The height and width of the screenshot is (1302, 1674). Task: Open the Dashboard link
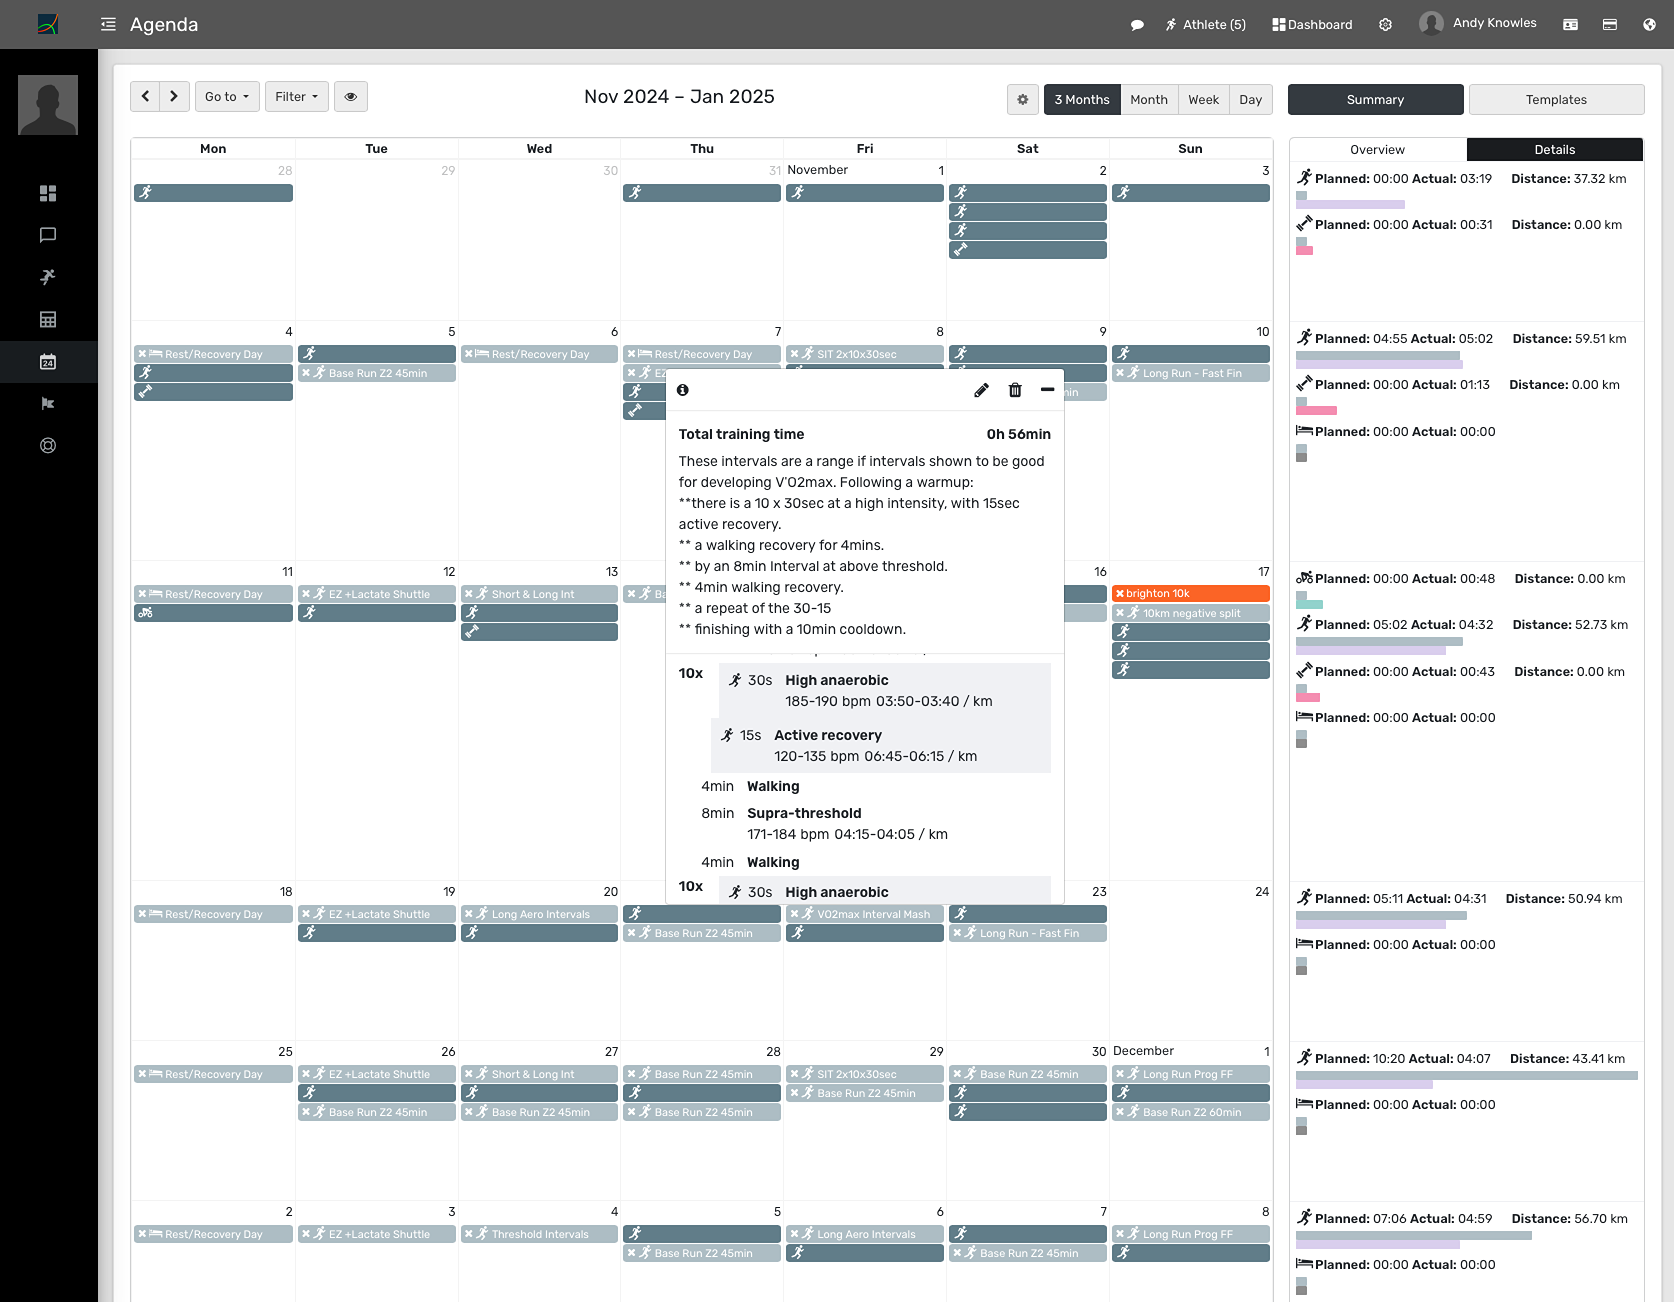(1312, 25)
